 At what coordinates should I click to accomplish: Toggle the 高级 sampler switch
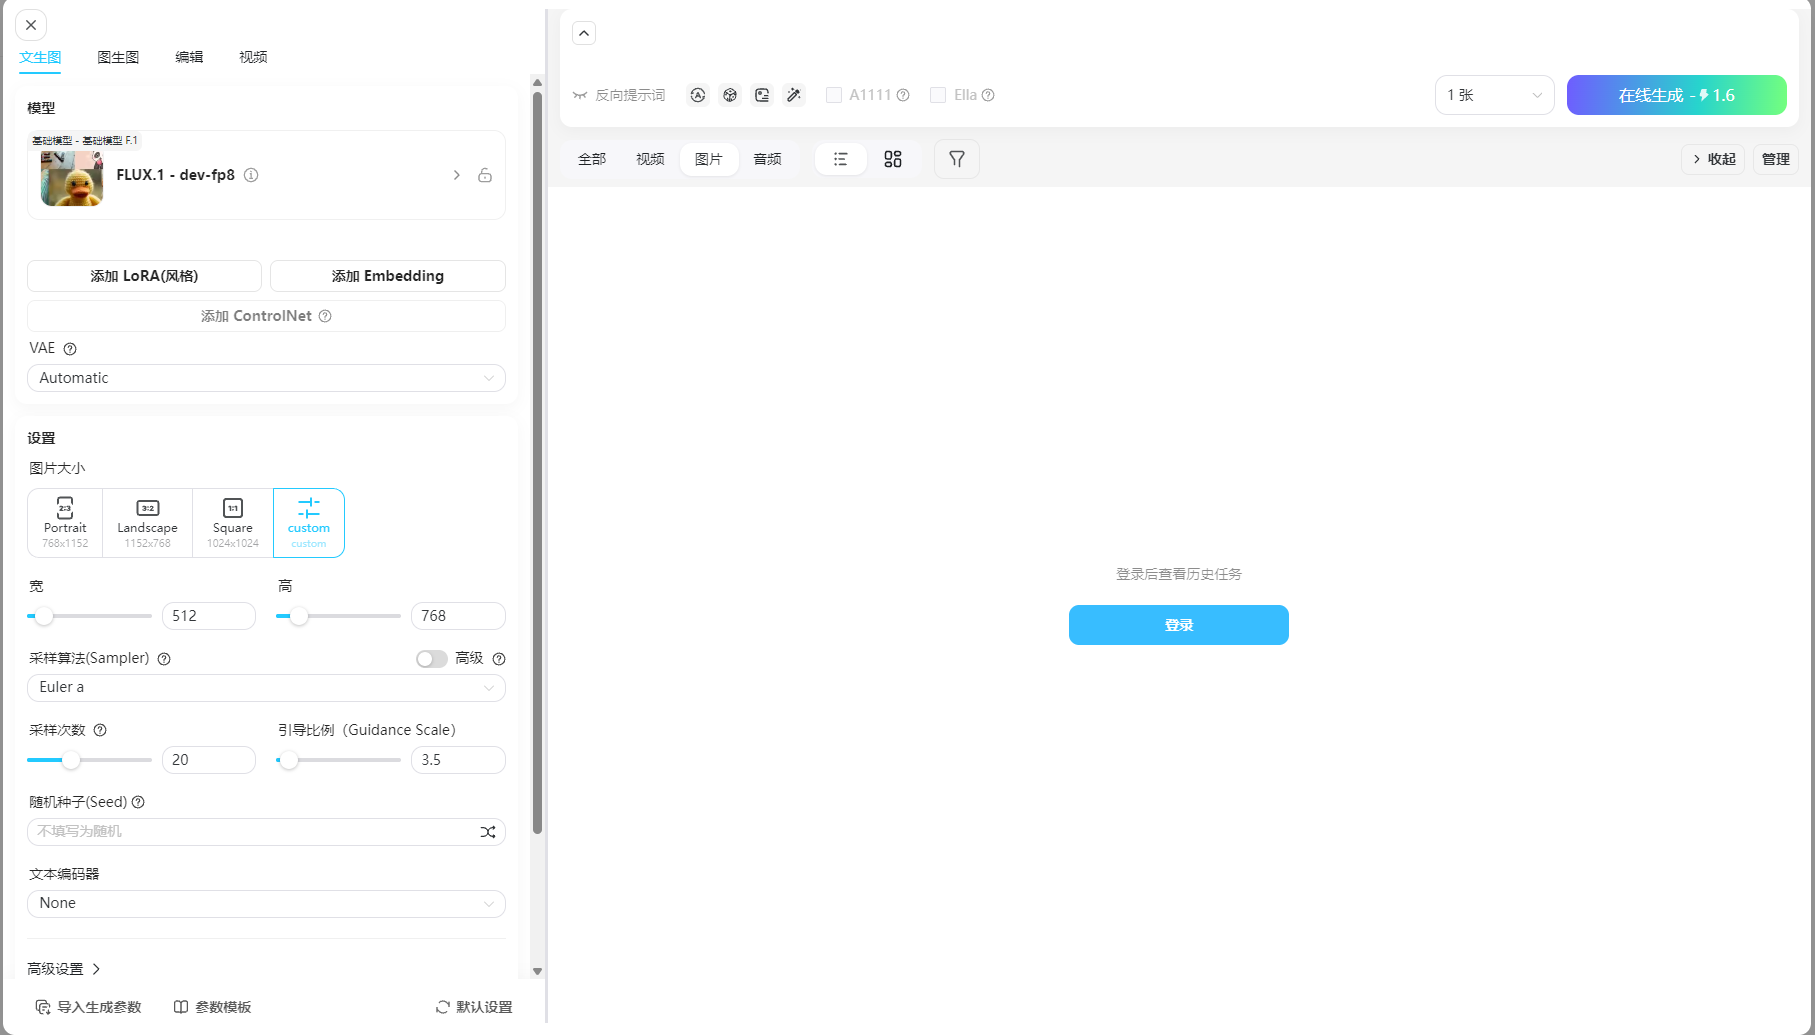(432, 659)
